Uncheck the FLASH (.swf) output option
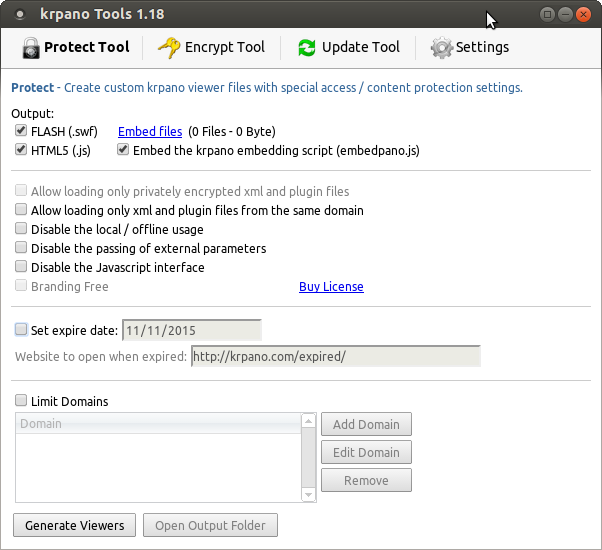 tap(22, 131)
